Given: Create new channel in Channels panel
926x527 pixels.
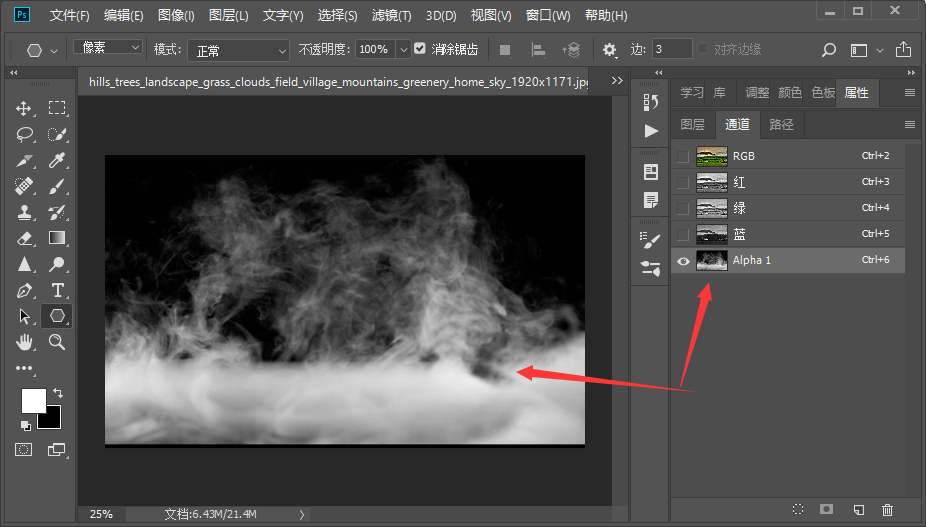Looking at the screenshot, I should [857, 510].
